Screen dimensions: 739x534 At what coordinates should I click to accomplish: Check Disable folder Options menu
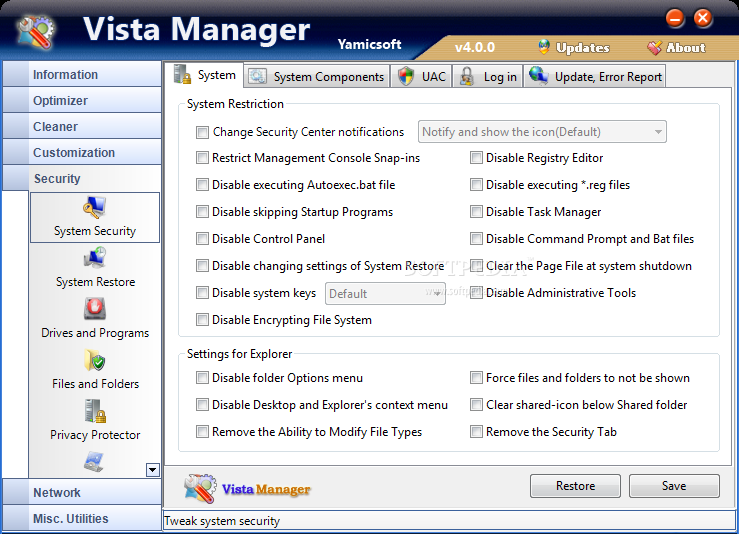[x=202, y=378]
